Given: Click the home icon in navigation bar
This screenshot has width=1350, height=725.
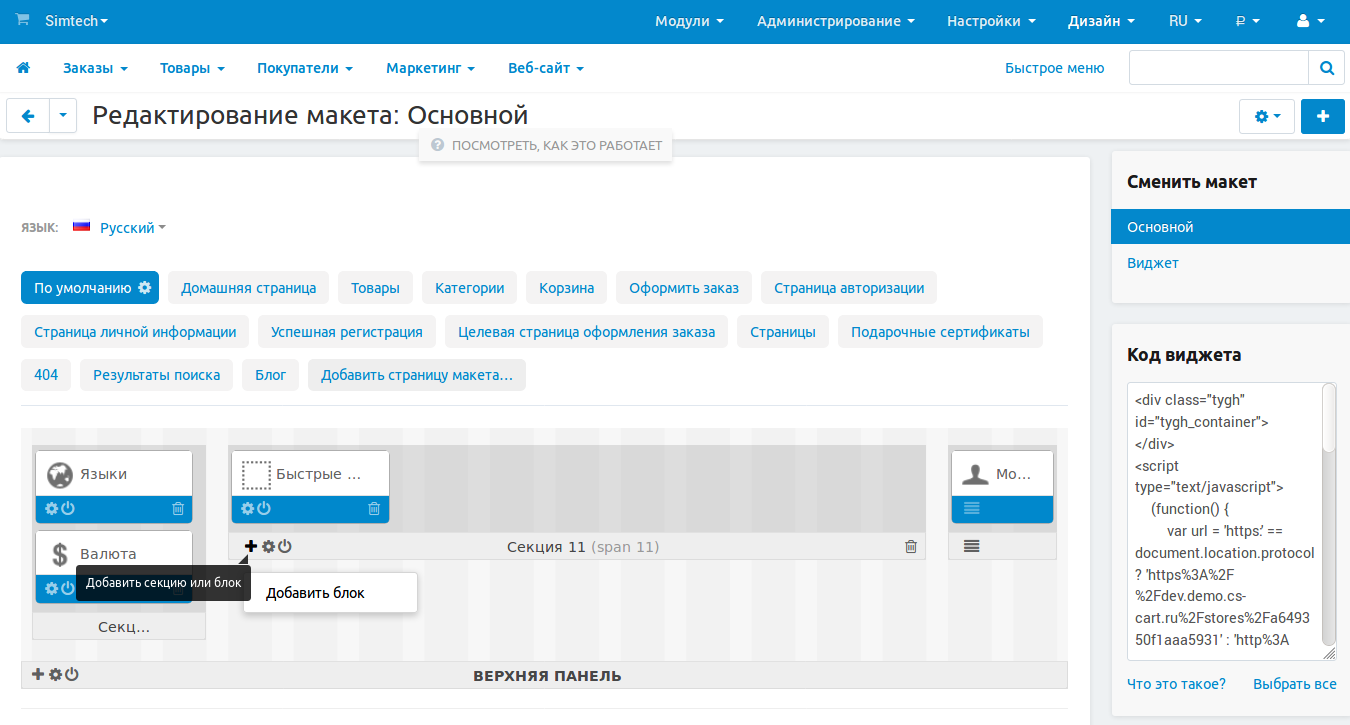Looking at the screenshot, I should 23,68.
